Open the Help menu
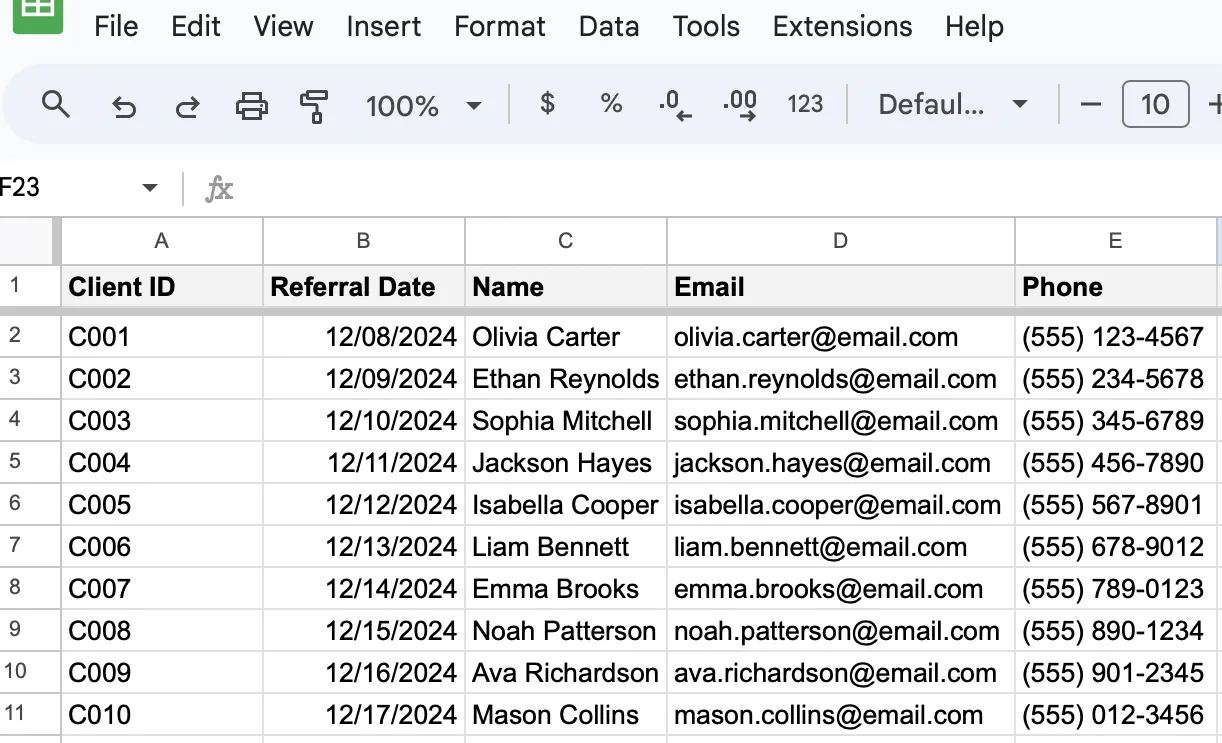The height and width of the screenshot is (743, 1222). click(x=974, y=26)
